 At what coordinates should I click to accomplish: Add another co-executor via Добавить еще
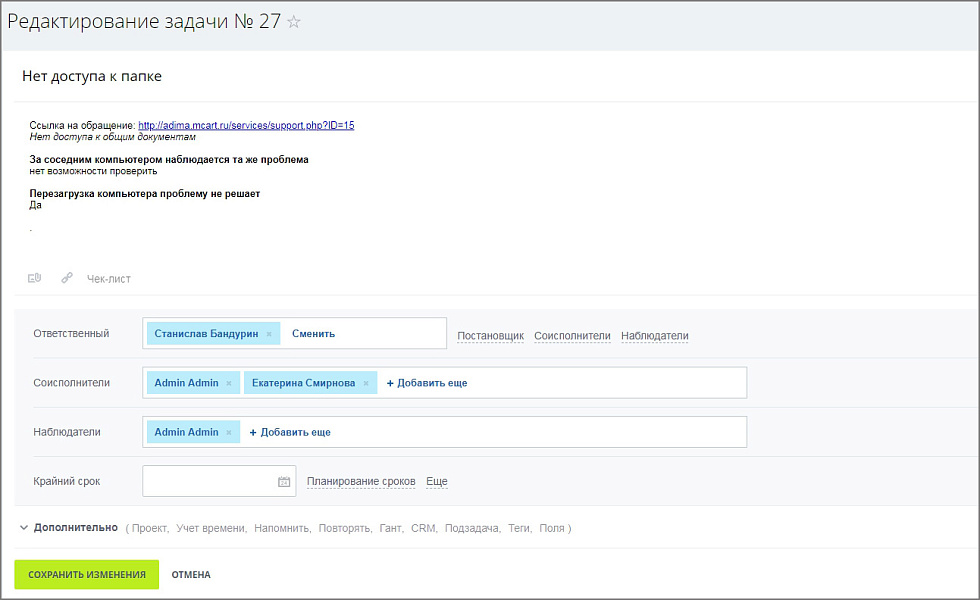[x=427, y=383]
